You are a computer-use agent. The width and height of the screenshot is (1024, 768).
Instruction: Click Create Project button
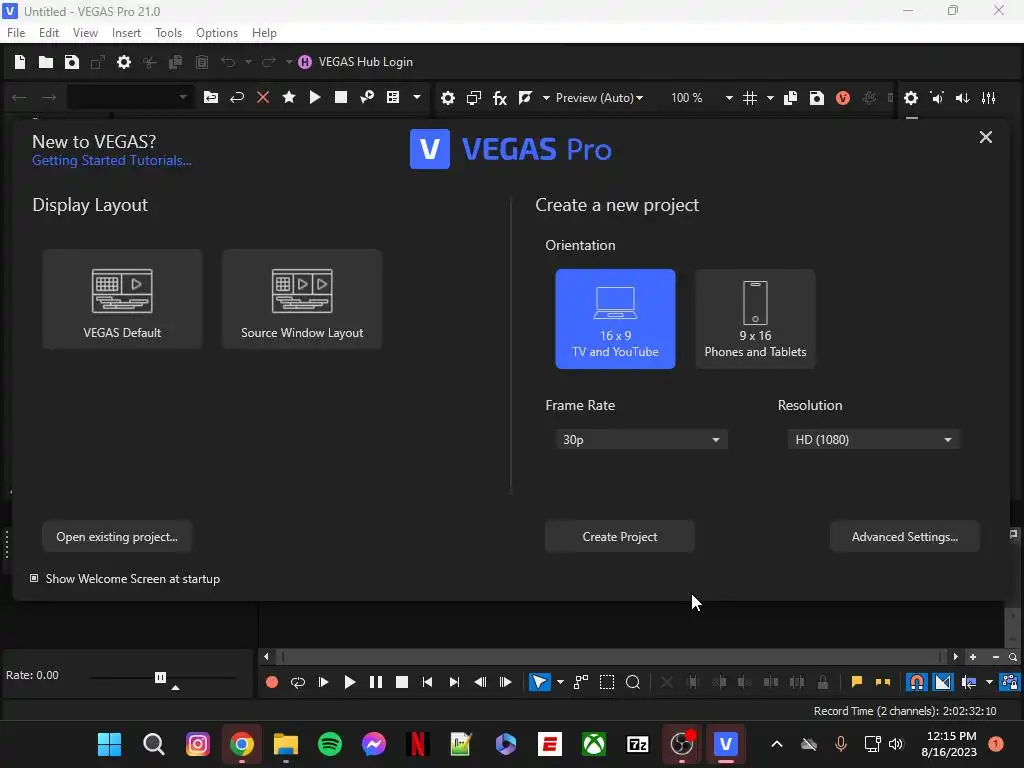620,537
